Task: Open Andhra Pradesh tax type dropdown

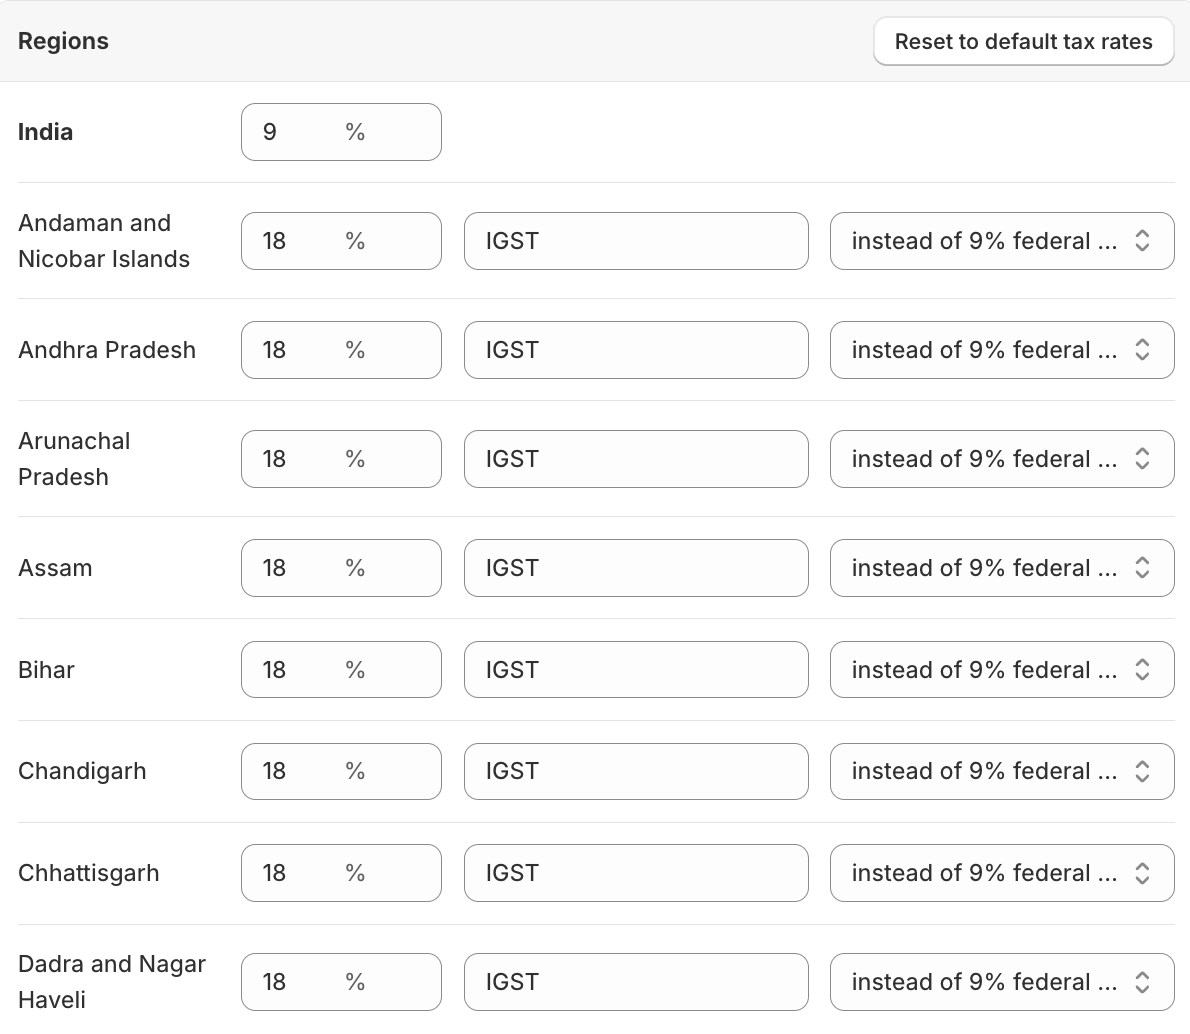Action: [x=1002, y=350]
